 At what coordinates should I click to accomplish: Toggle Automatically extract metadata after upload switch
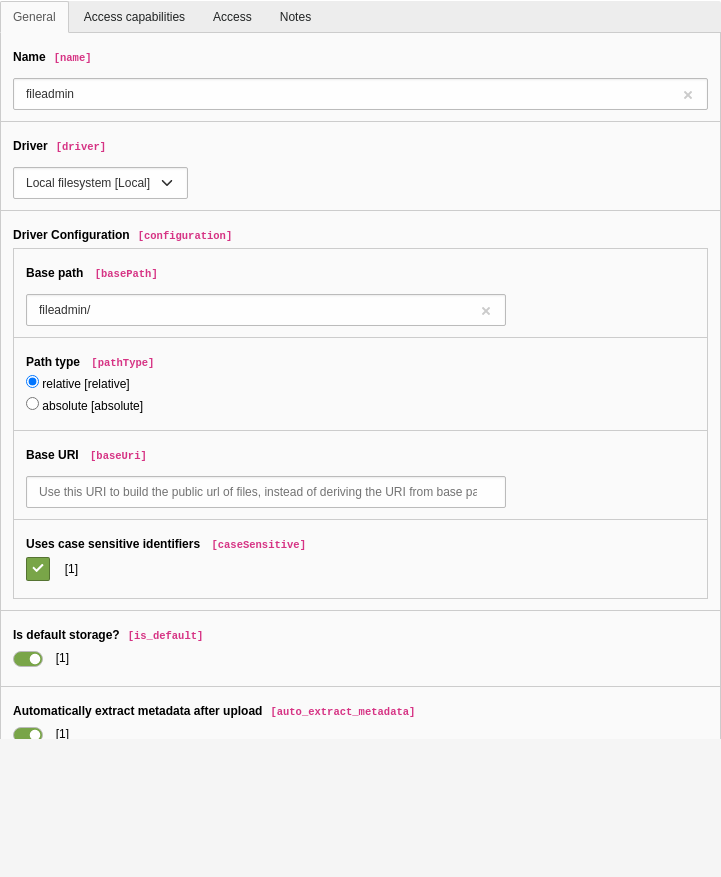click(28, 733)
